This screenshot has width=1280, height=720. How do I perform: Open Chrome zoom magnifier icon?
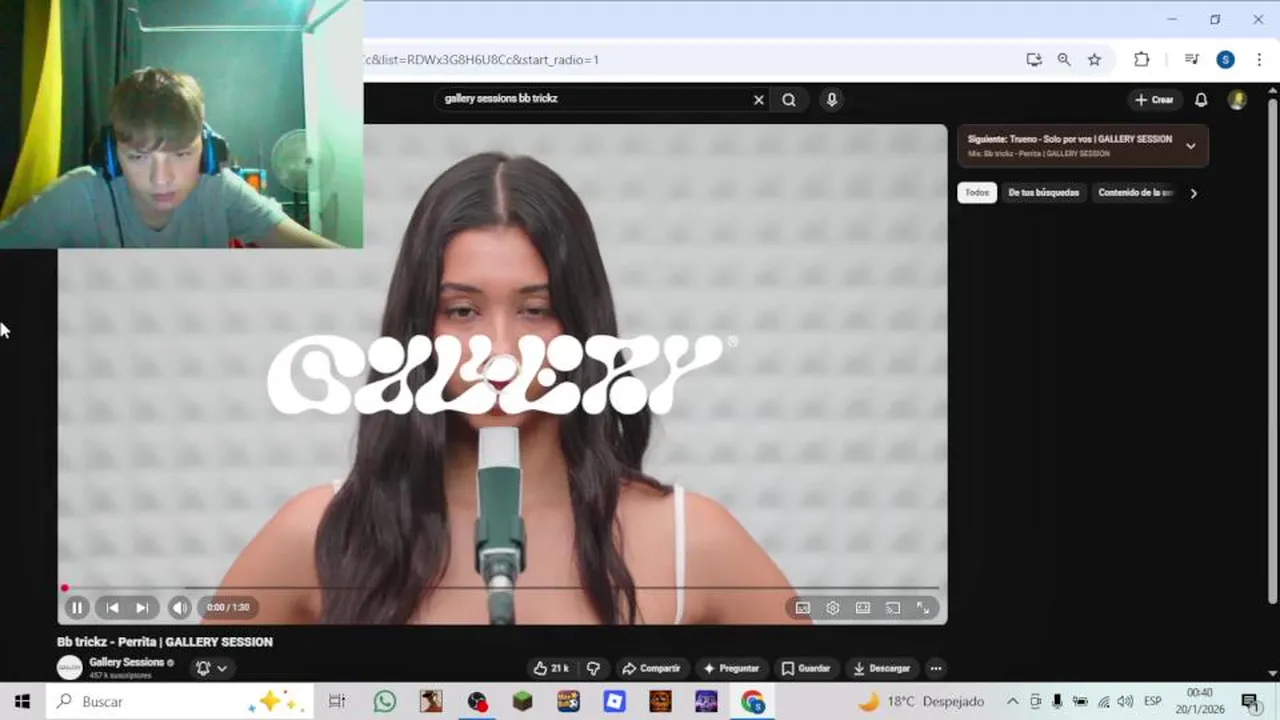click(1064, 60)
